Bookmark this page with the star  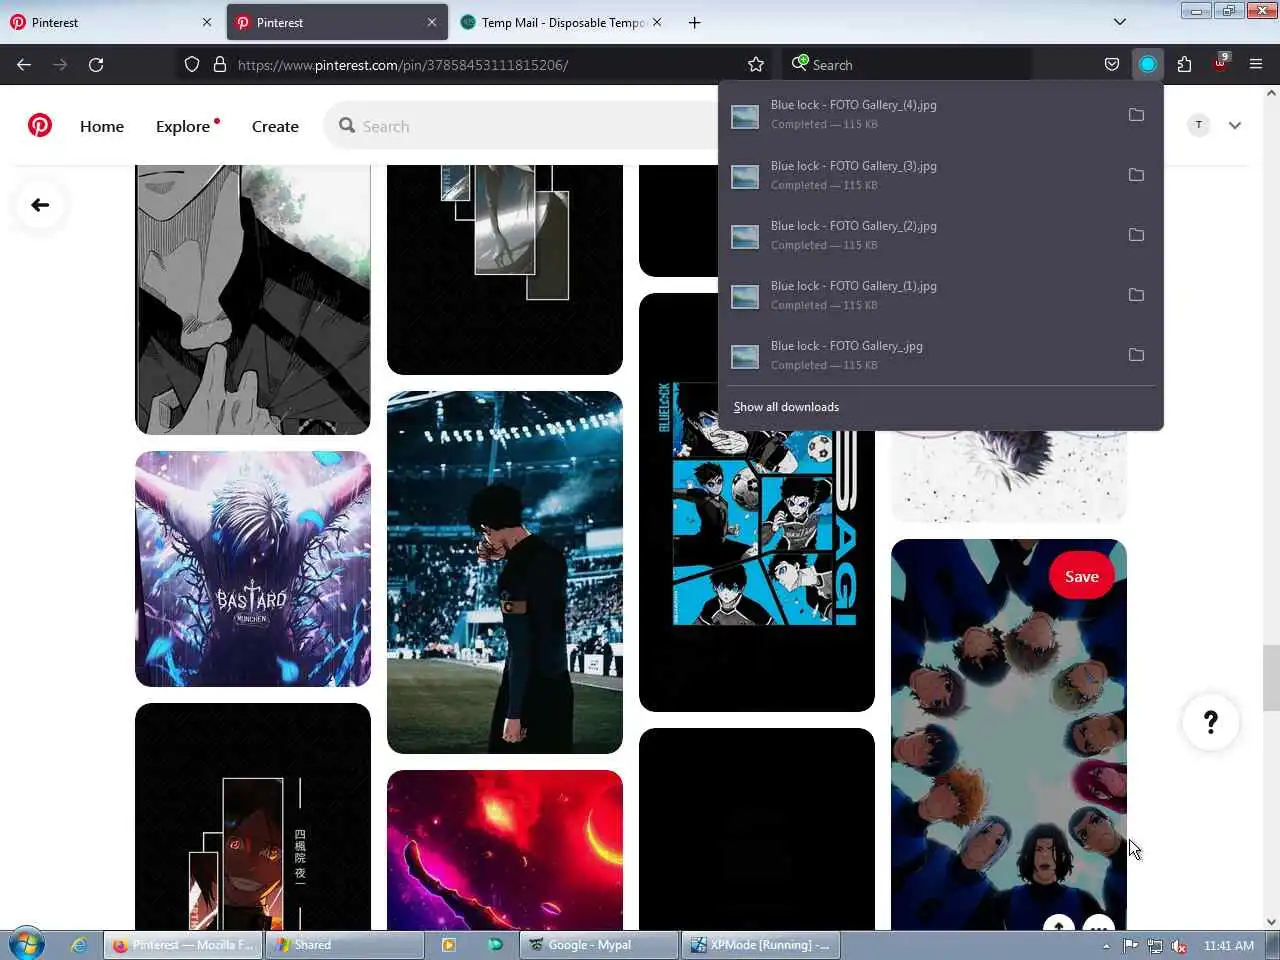coord(756,64)
